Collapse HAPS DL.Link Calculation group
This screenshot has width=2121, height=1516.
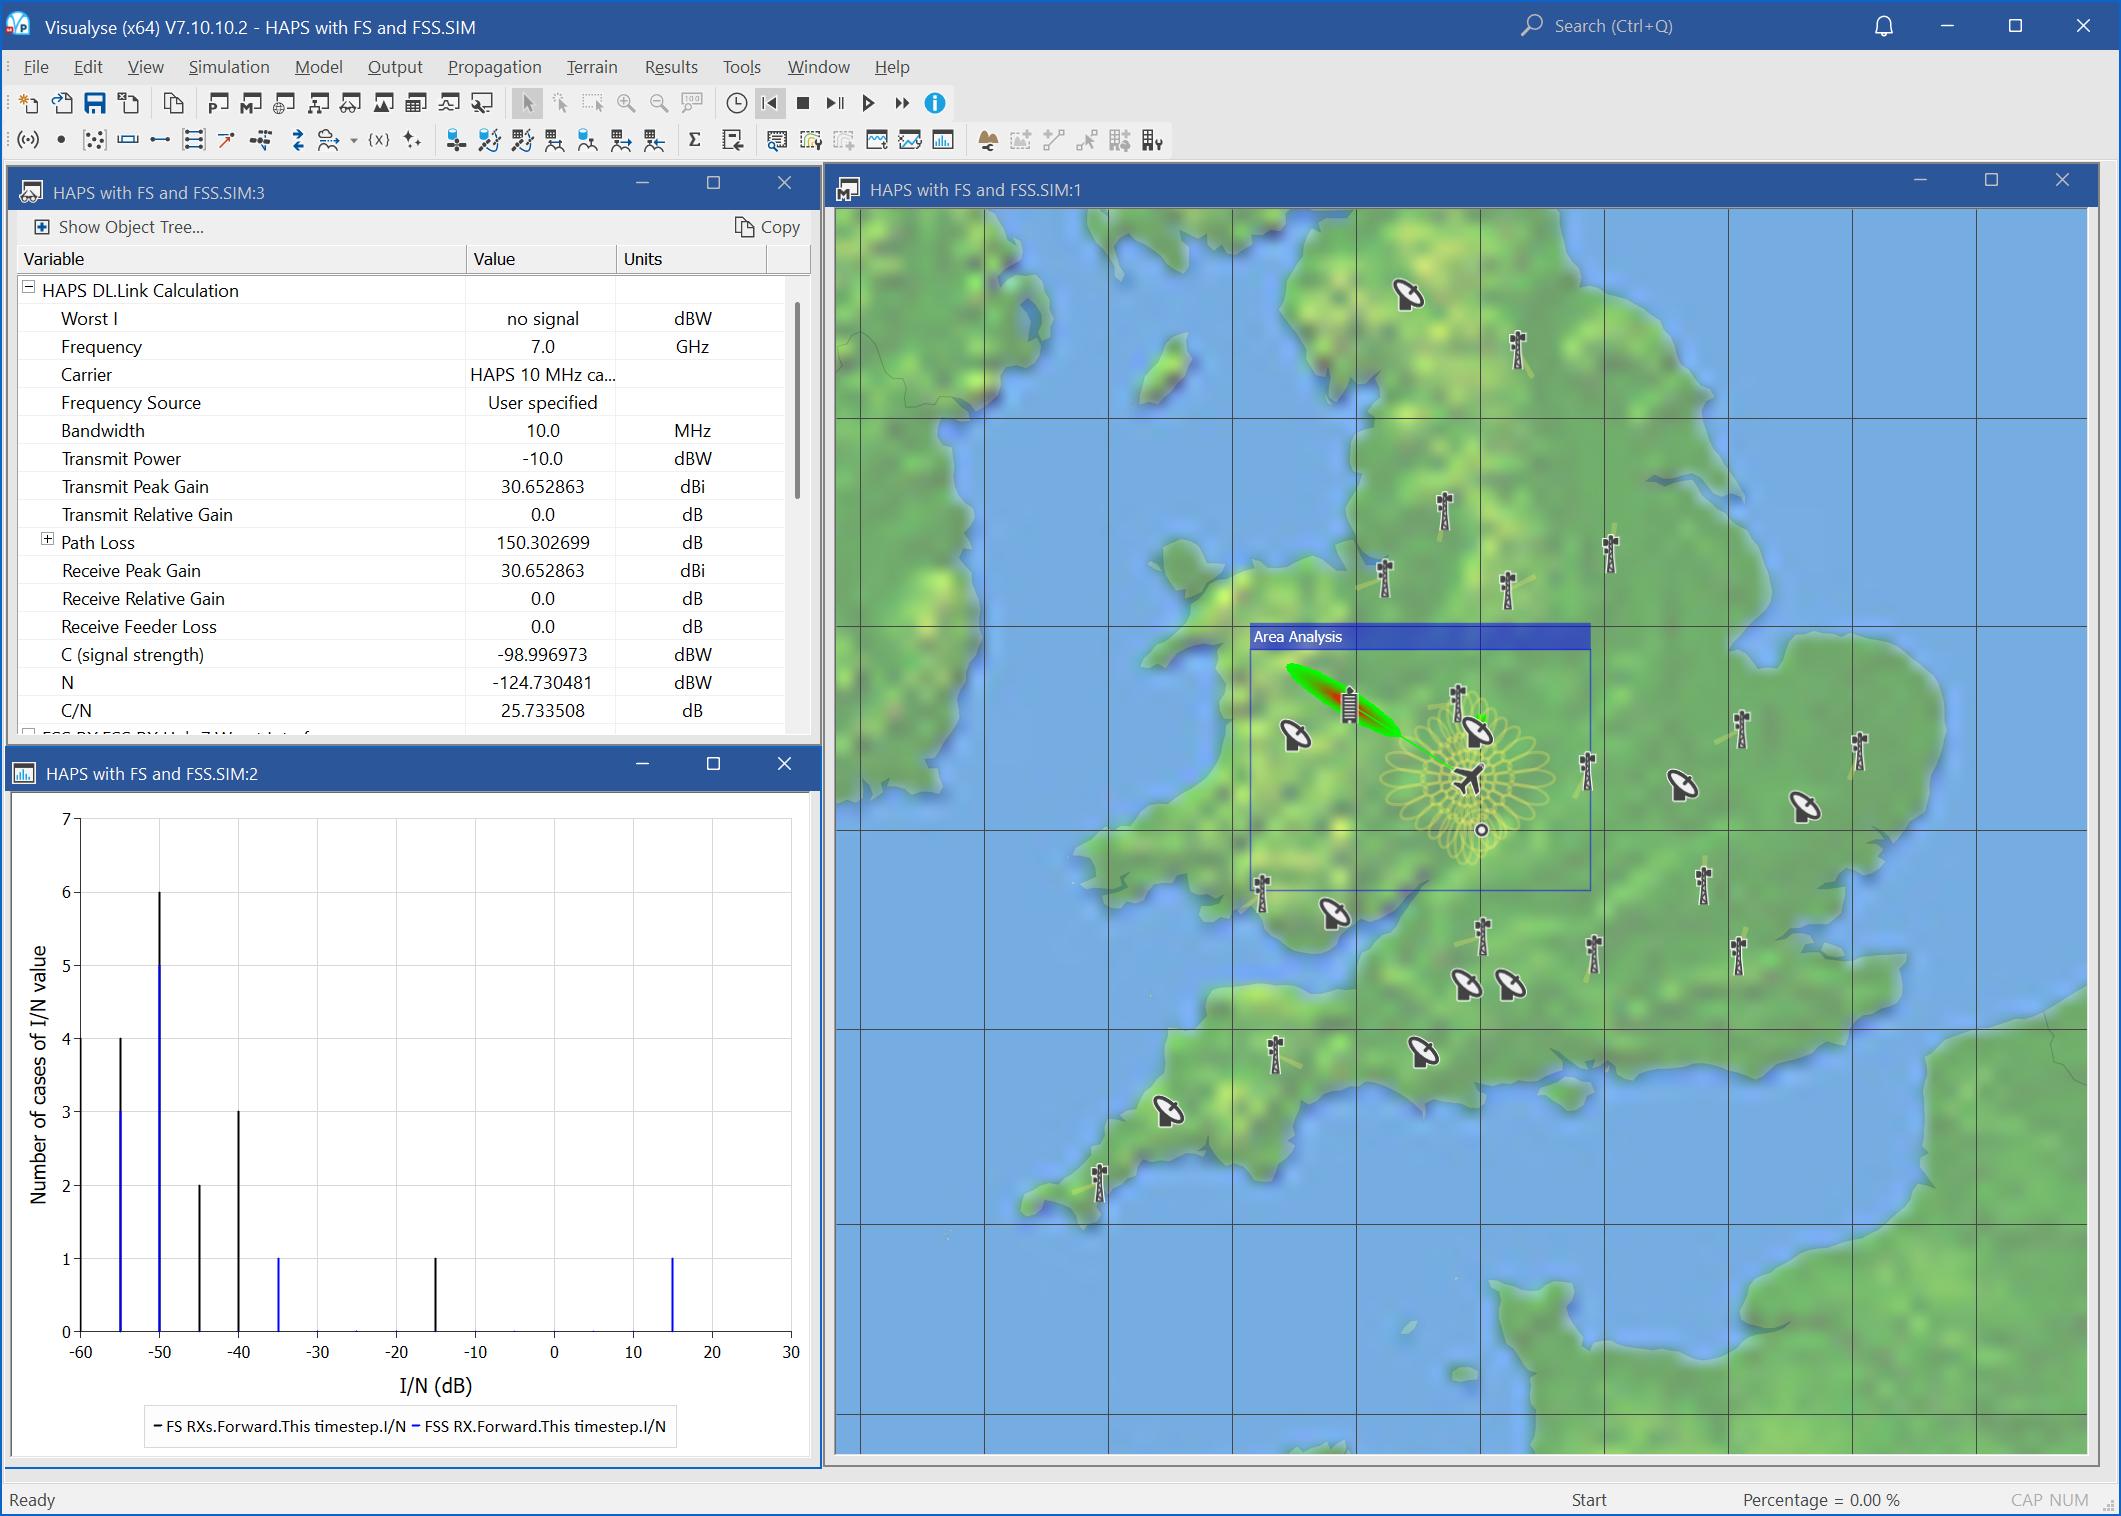(29, 289)
